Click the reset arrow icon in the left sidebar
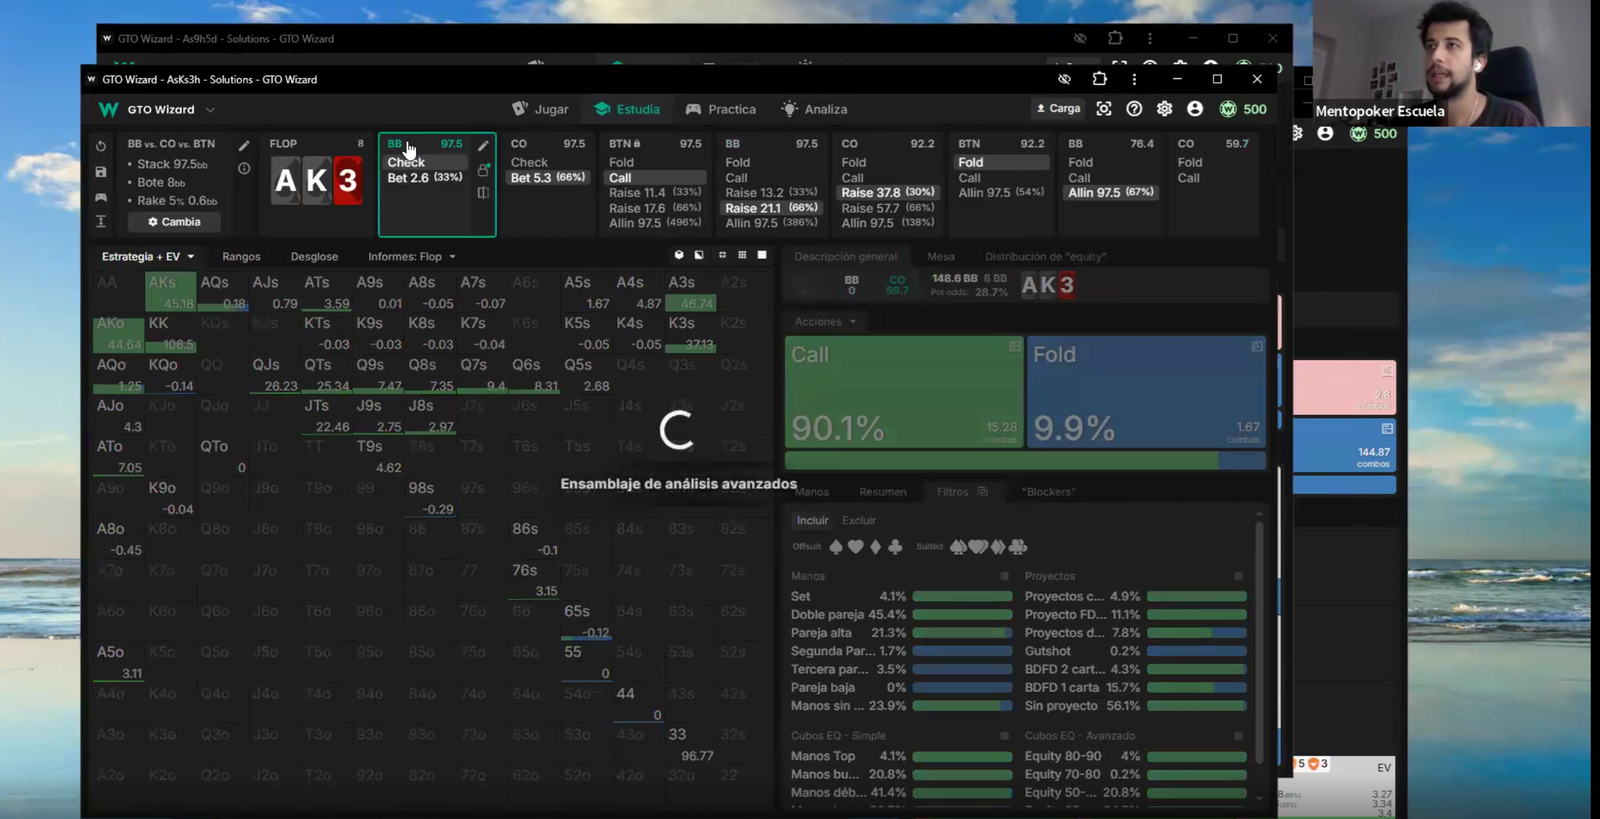Screen dimensions: 1600x819 coord(101,146)
